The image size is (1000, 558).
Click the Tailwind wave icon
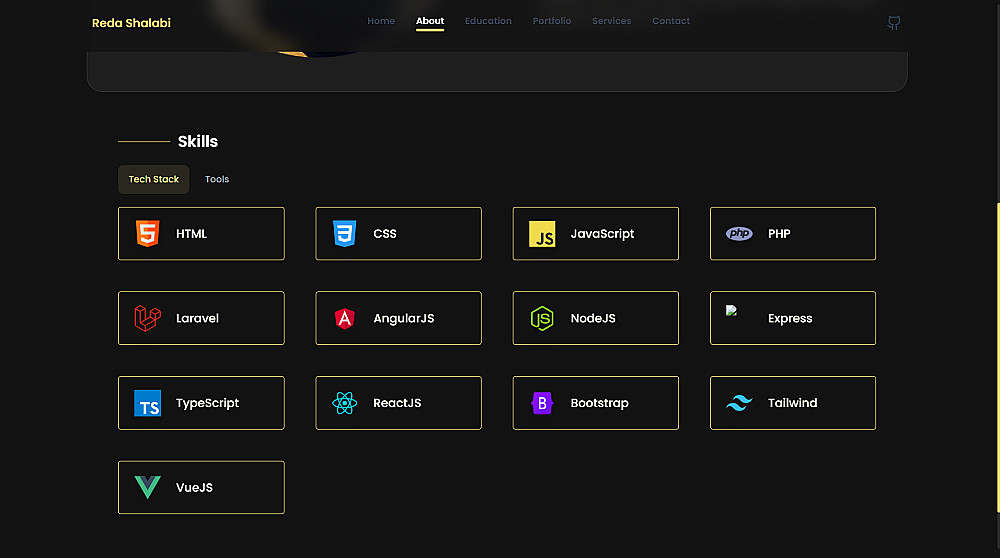(x=739, y=403)
